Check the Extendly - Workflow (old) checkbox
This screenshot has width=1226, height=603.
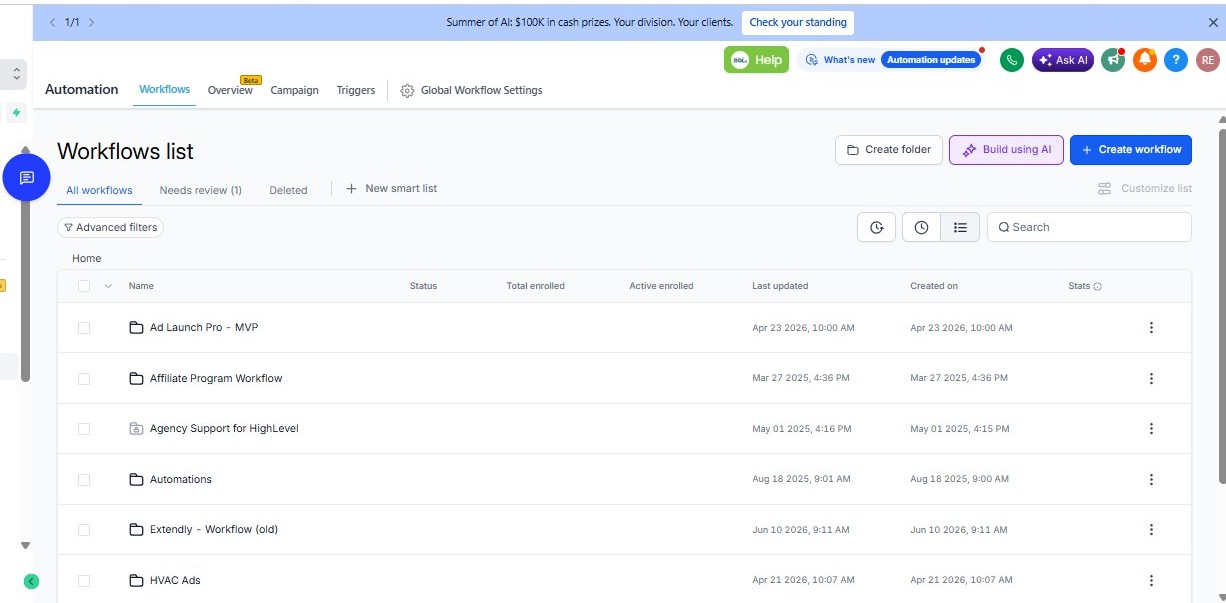84,530
